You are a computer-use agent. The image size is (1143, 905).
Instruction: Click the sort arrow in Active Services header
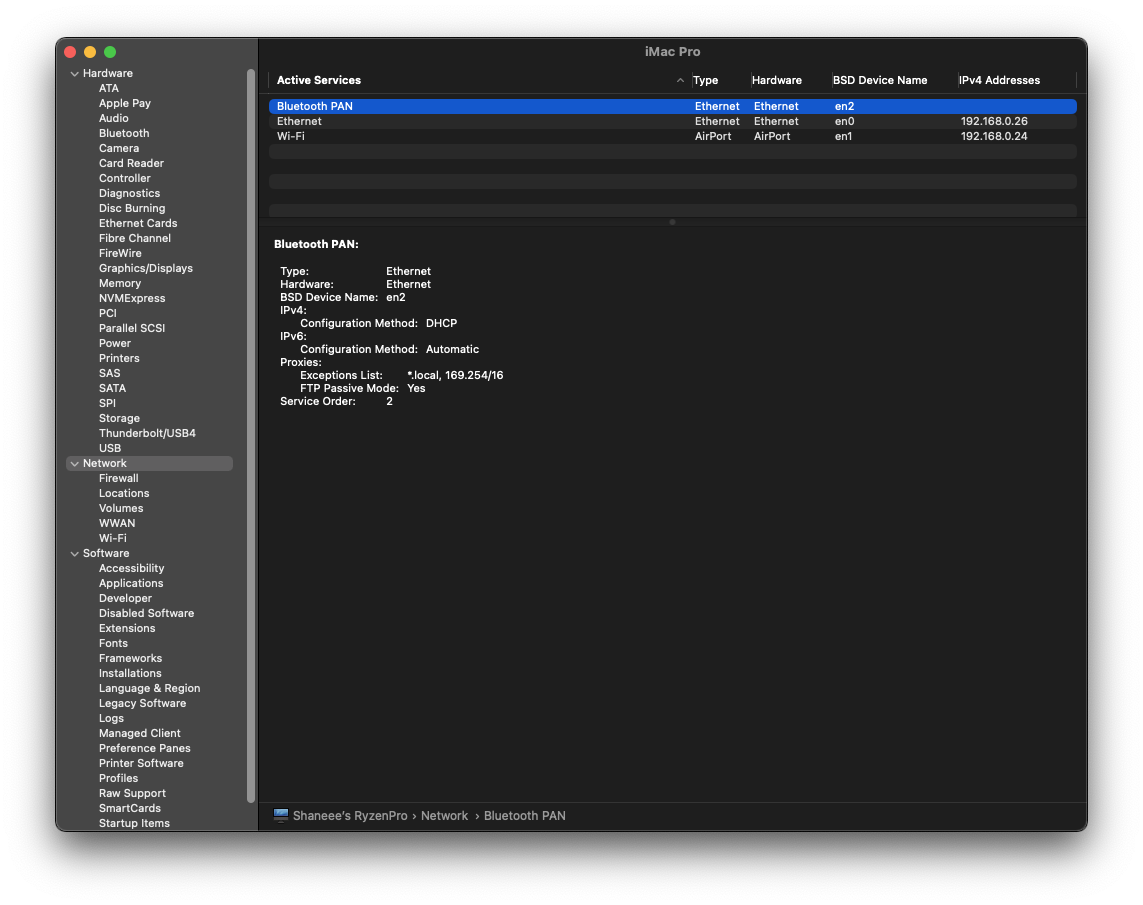tap(680, 81)
